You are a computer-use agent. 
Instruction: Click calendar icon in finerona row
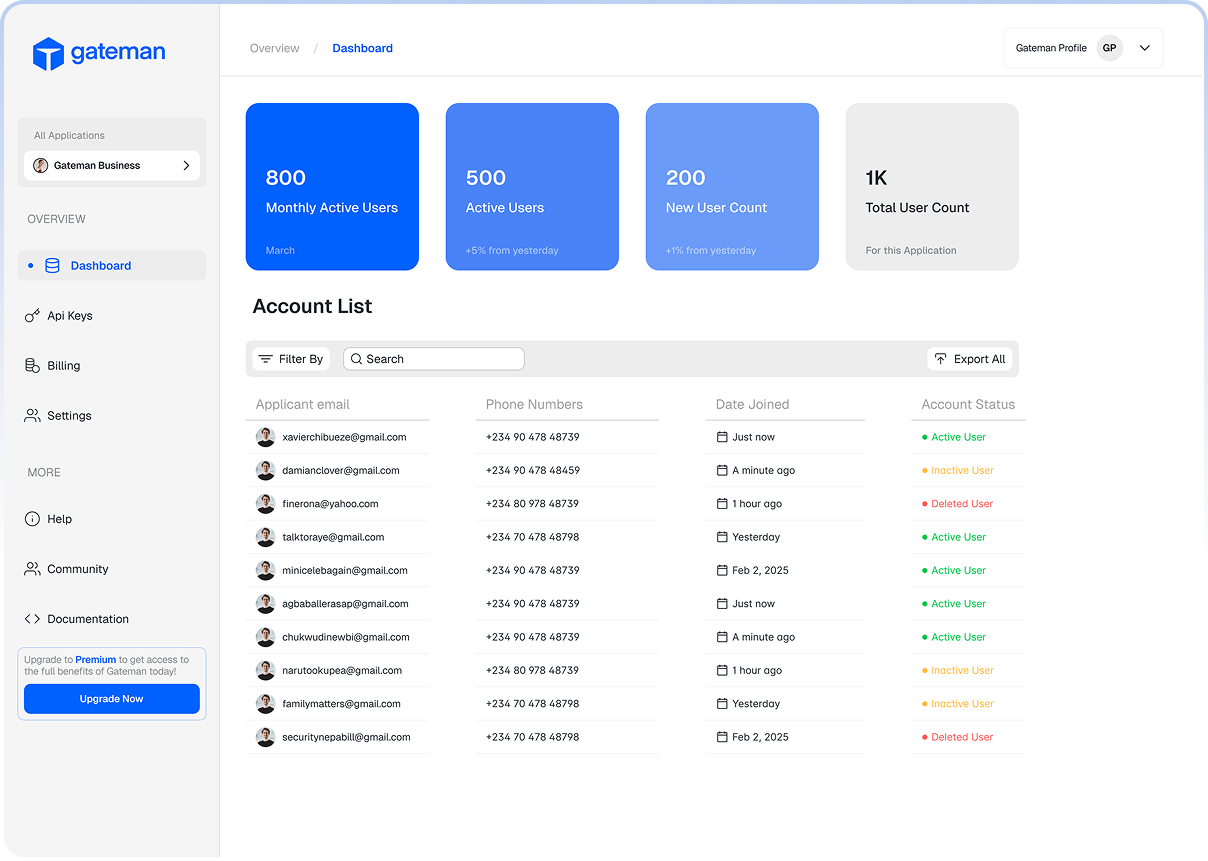pyautogui.click(x=722, y=504)
